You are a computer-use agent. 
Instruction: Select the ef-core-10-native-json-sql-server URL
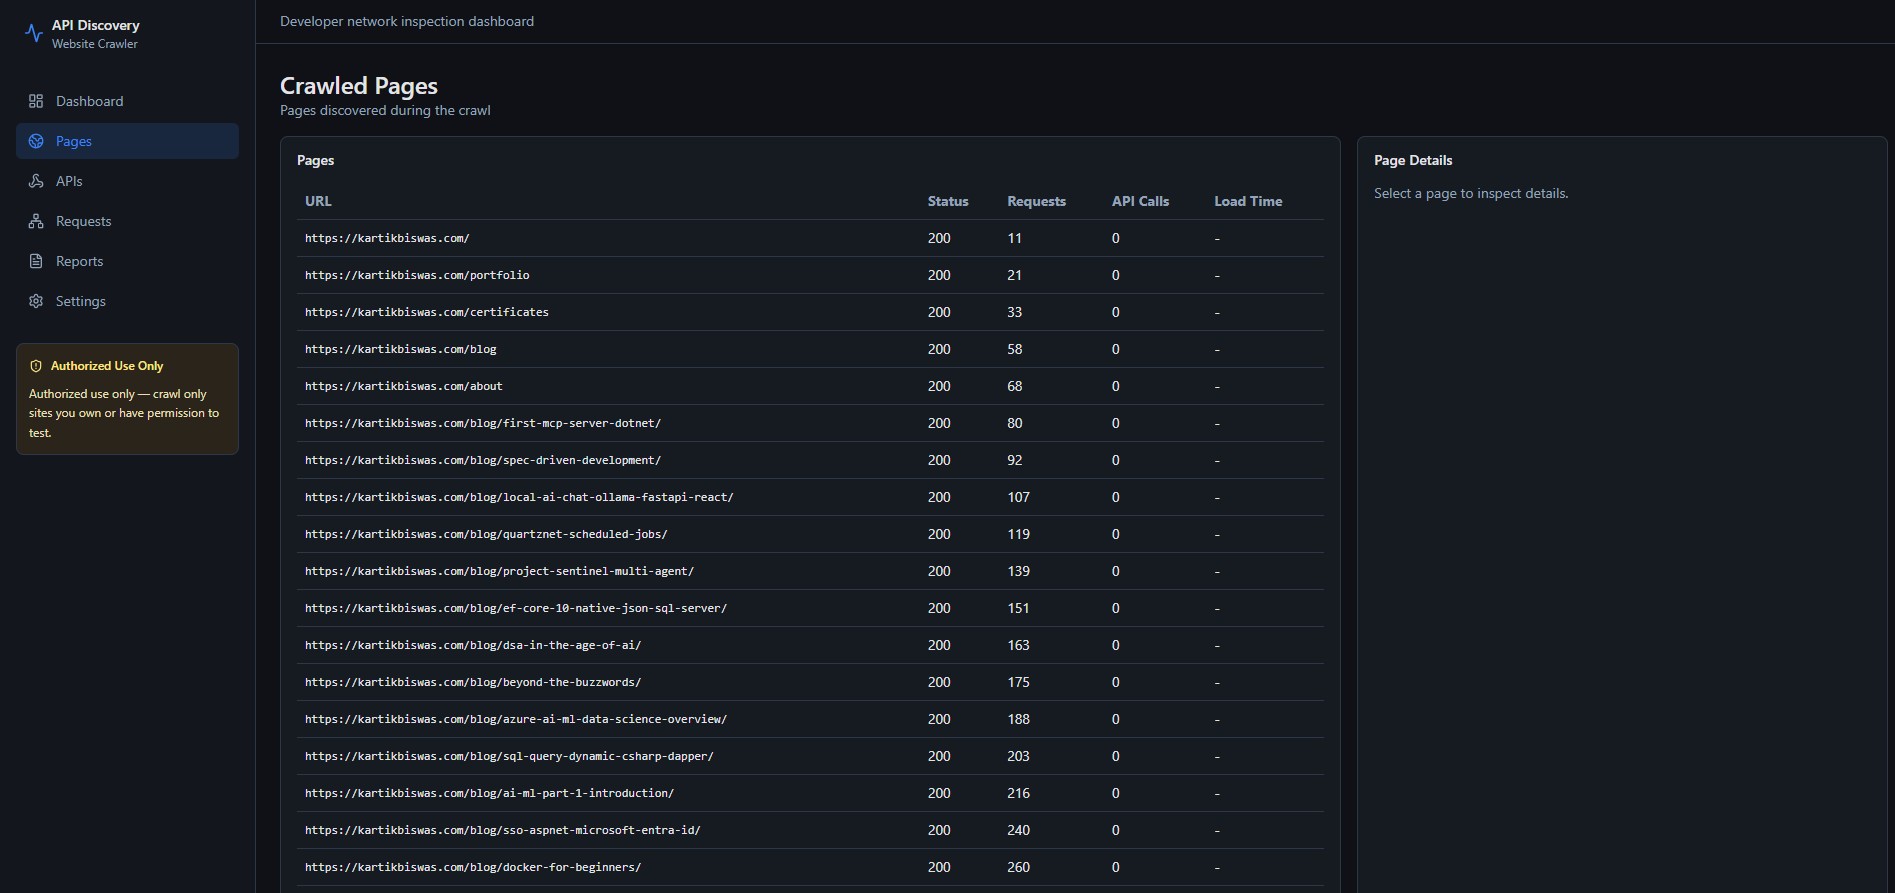pos(516,608)
